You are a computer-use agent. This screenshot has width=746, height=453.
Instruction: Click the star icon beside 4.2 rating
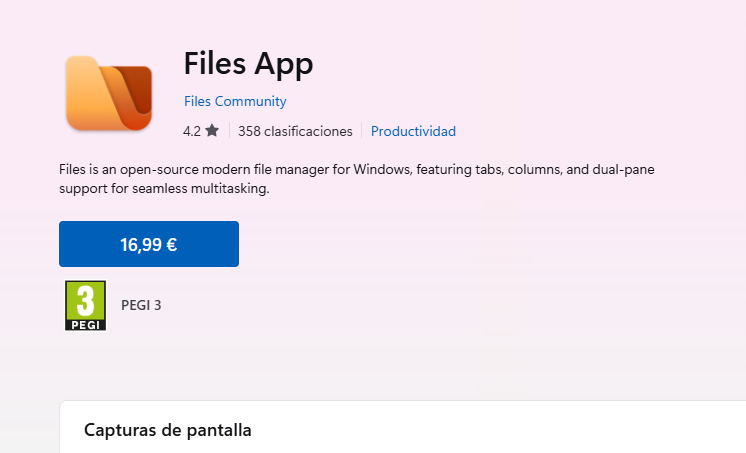pyautogui.click(x=212, y=130)
